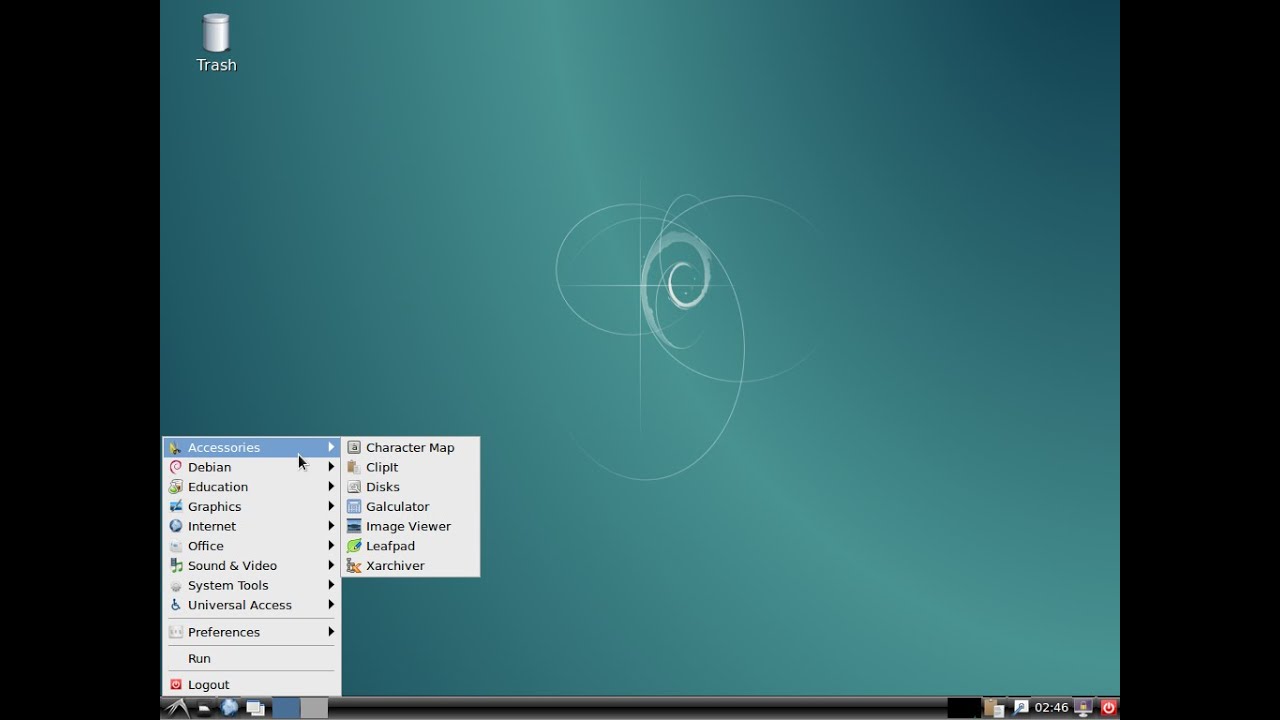This screenshot has height=720, width=1280.
Task: Click the LXDE start menu button
Action: [177, 708]
